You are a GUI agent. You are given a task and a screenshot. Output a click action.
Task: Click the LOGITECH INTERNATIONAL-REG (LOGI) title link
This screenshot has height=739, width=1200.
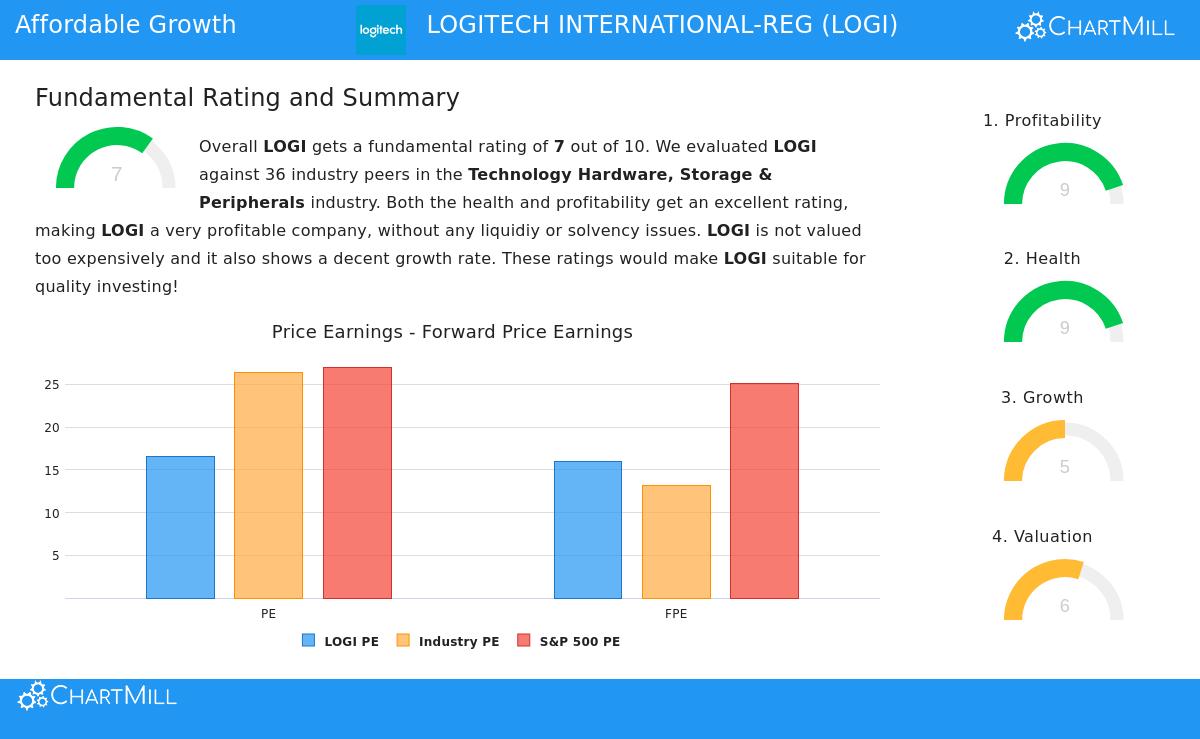click(662, 25)
